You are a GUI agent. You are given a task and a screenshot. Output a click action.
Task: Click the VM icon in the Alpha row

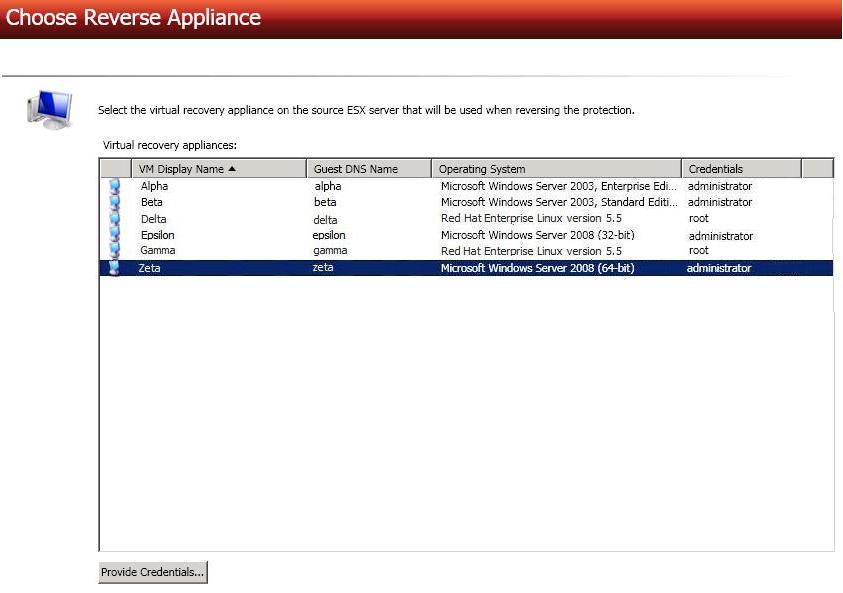coord(115,186)
